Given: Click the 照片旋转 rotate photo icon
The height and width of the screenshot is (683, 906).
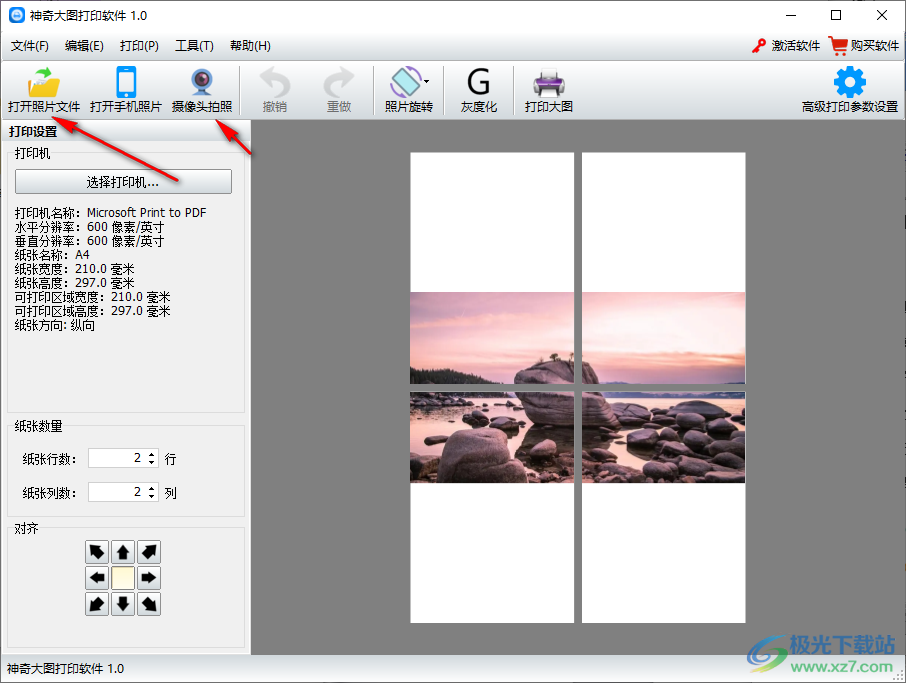Looking at the screenshot, I should point(405,83).
